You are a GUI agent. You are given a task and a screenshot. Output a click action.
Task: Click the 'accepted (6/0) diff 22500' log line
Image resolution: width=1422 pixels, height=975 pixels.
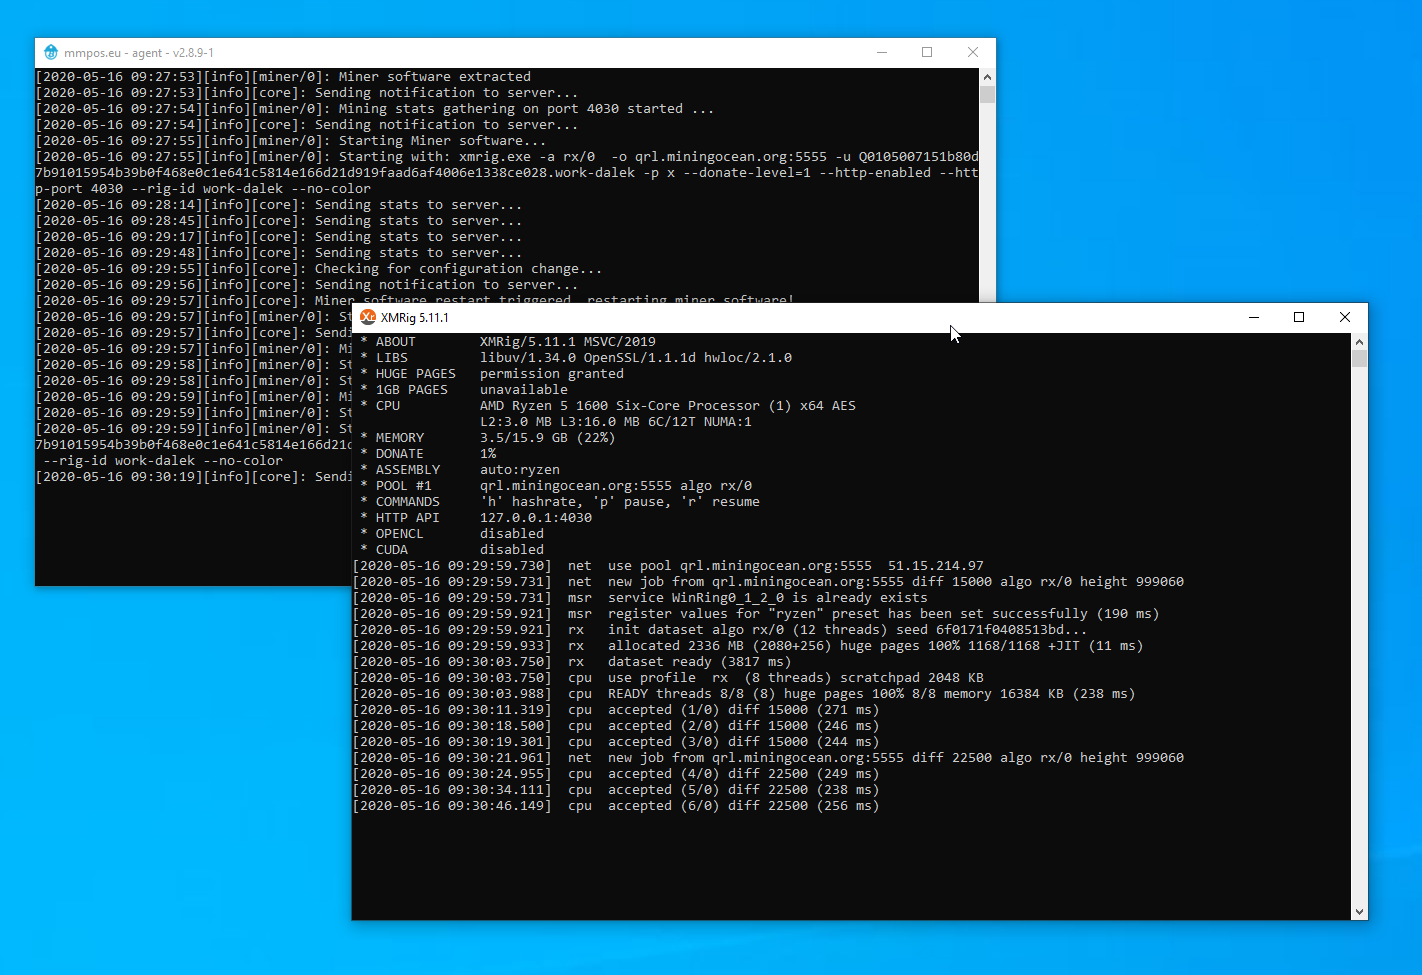(x=615, y=805)
